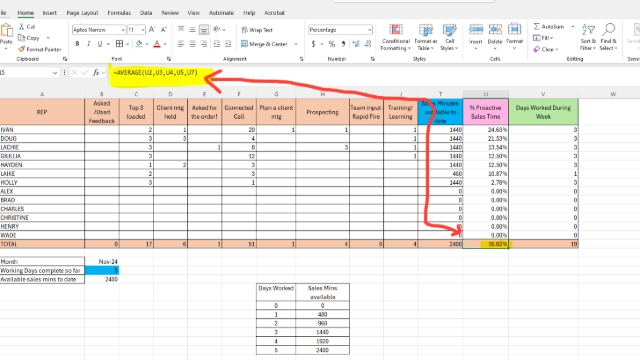This screenshot has height=360, width=640.
Task: Apply Percent Style format
Action: click(x=332, y=44)
